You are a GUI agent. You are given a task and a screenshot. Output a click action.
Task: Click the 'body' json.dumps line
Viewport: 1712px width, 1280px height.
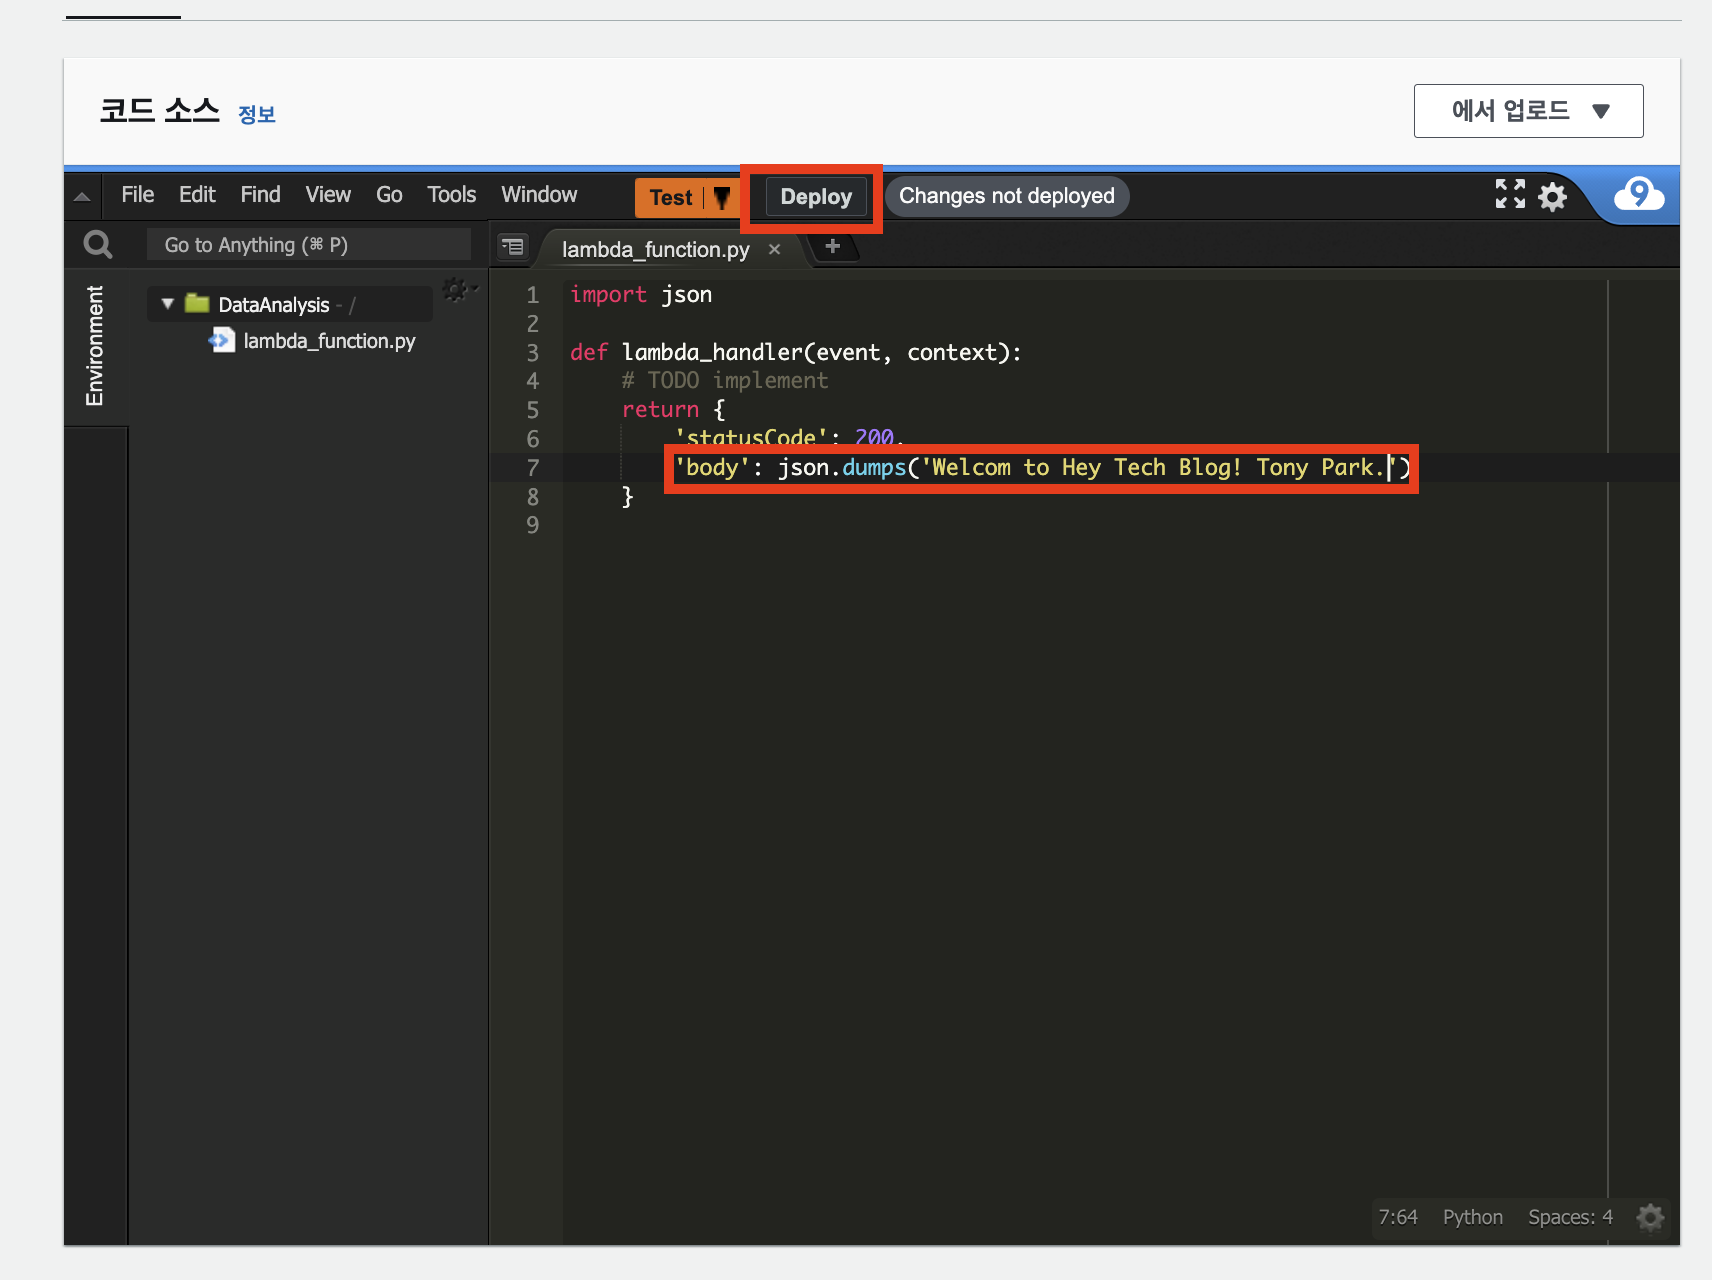point(1041,468)
